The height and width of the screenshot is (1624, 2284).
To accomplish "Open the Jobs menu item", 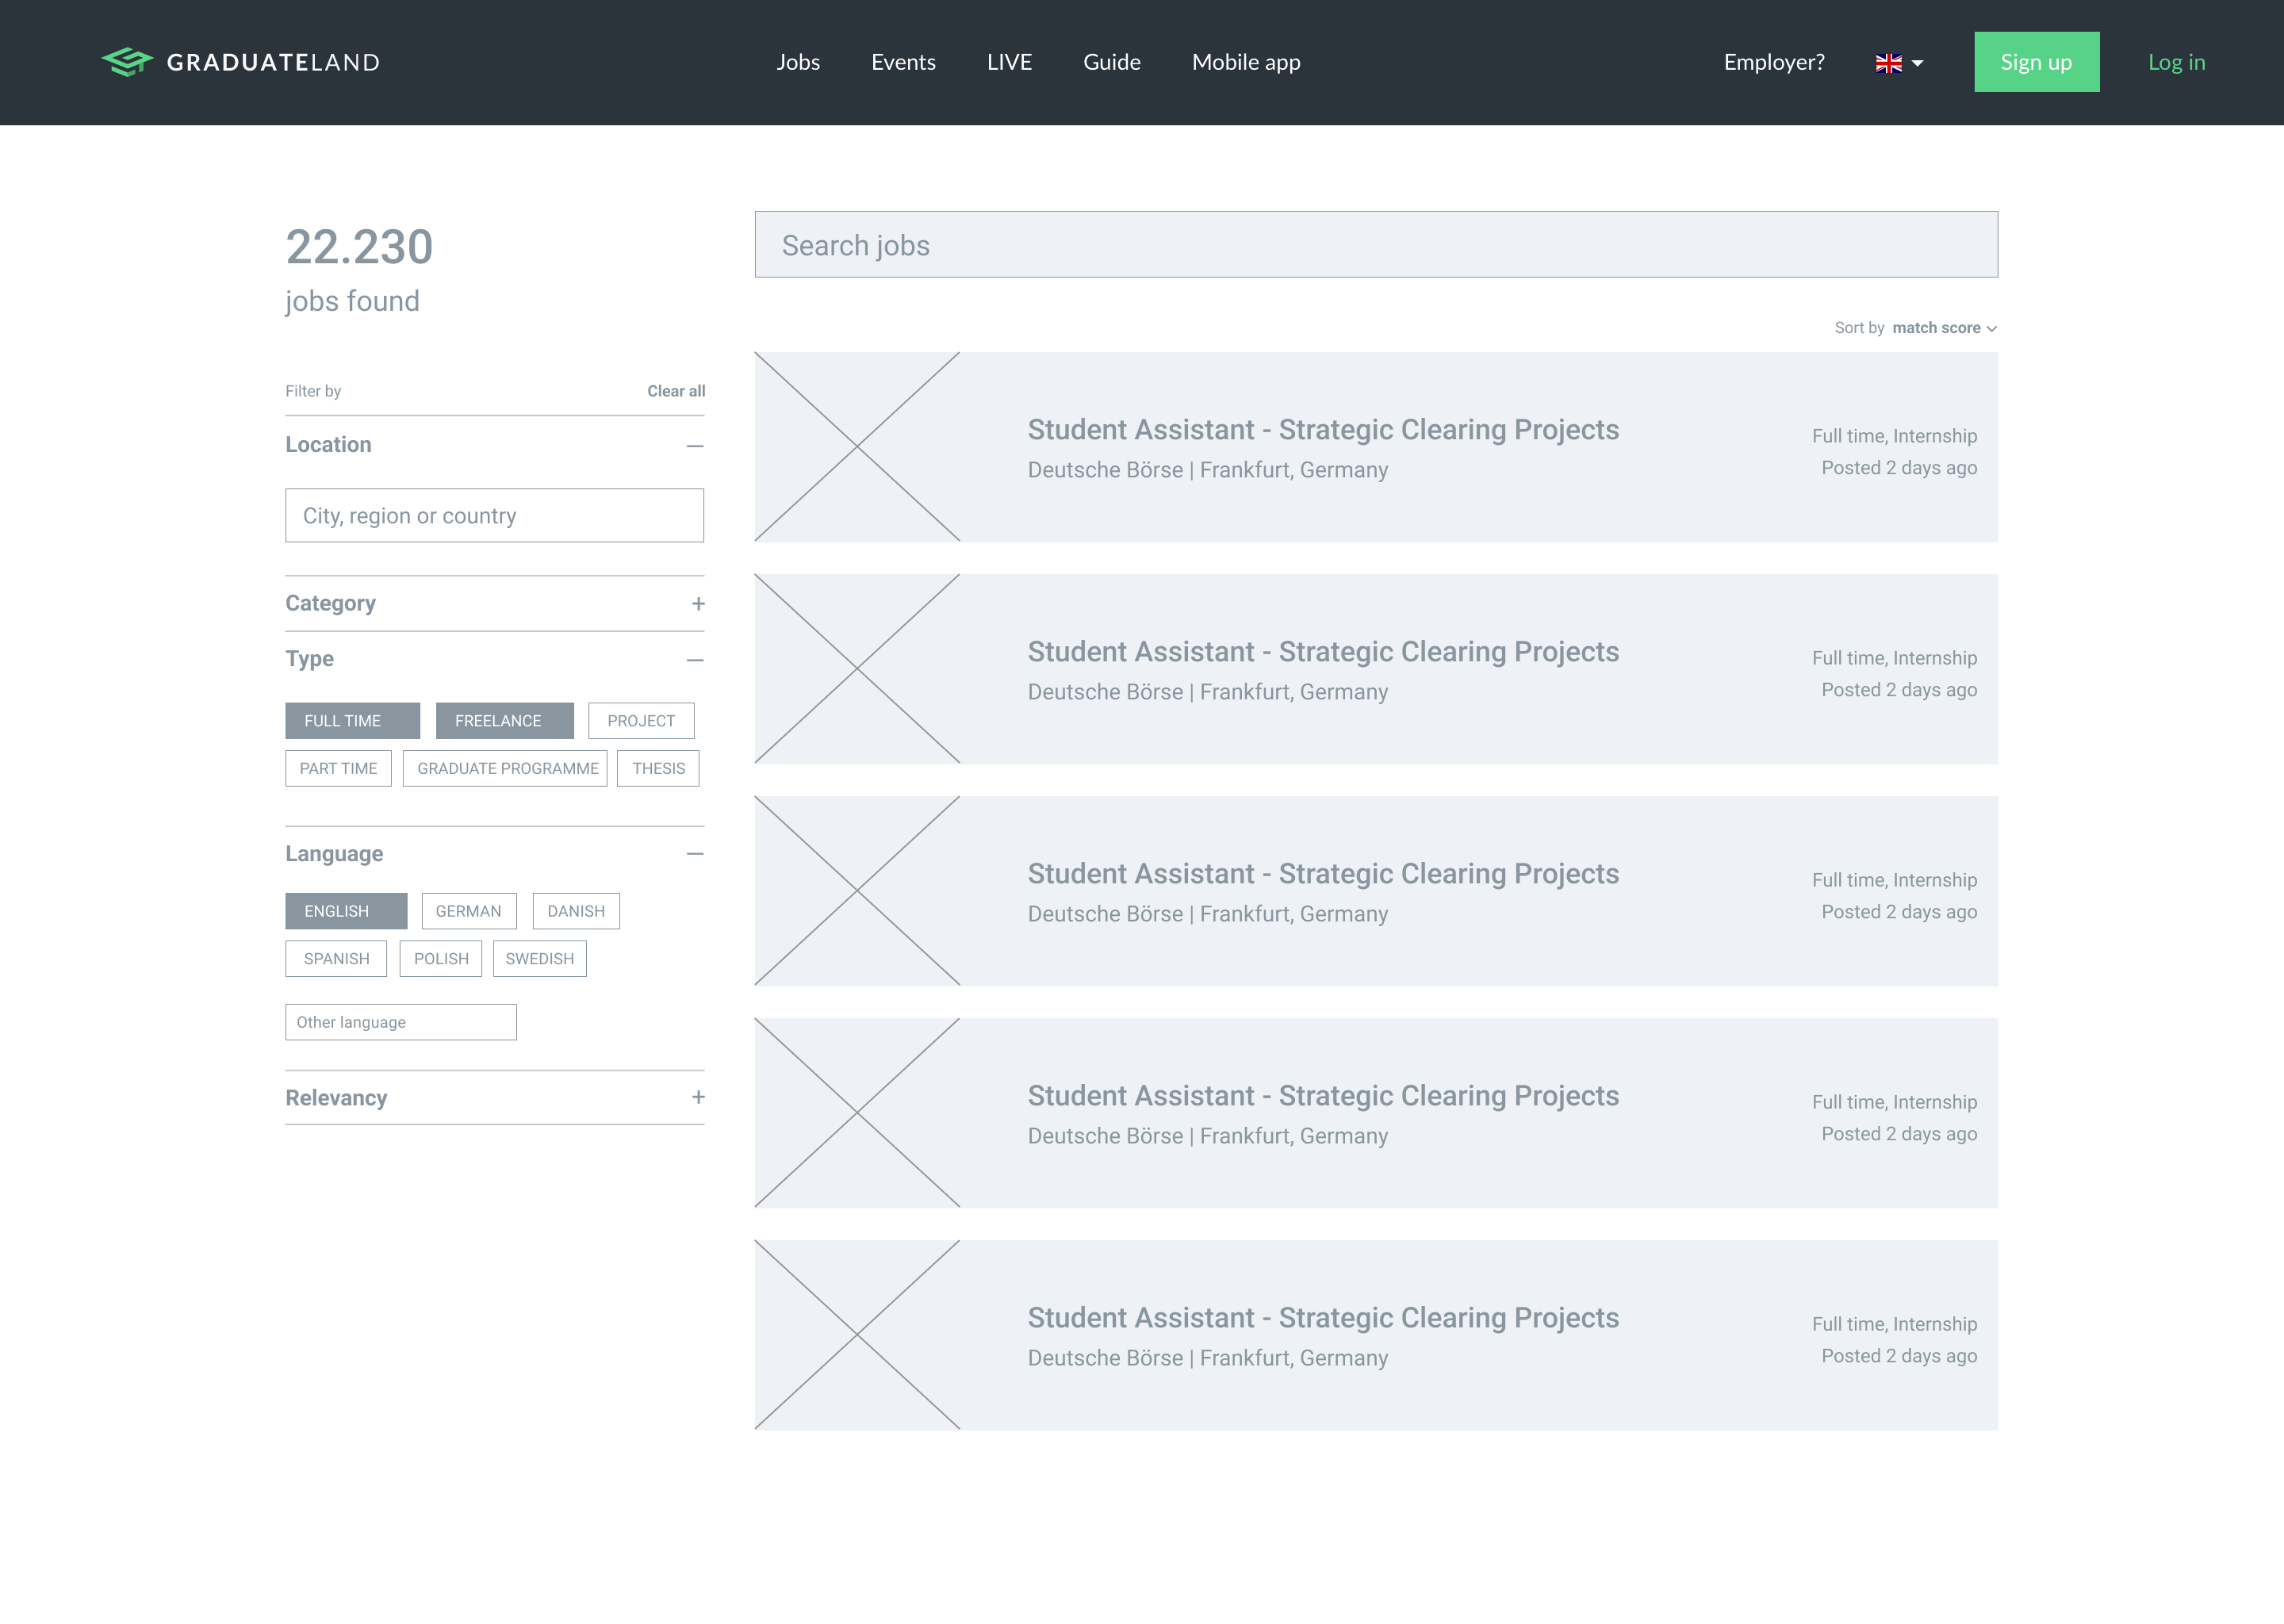I will (798, 62).
